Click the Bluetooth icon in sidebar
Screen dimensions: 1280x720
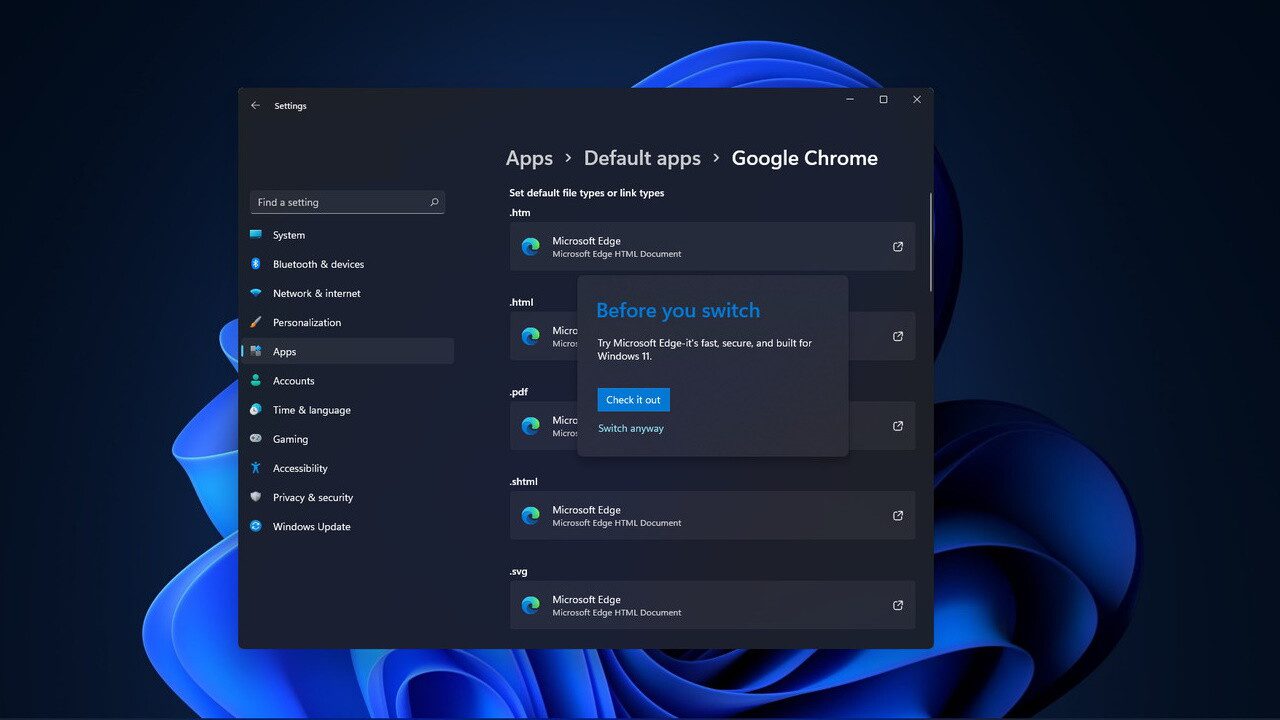[255, 264]
